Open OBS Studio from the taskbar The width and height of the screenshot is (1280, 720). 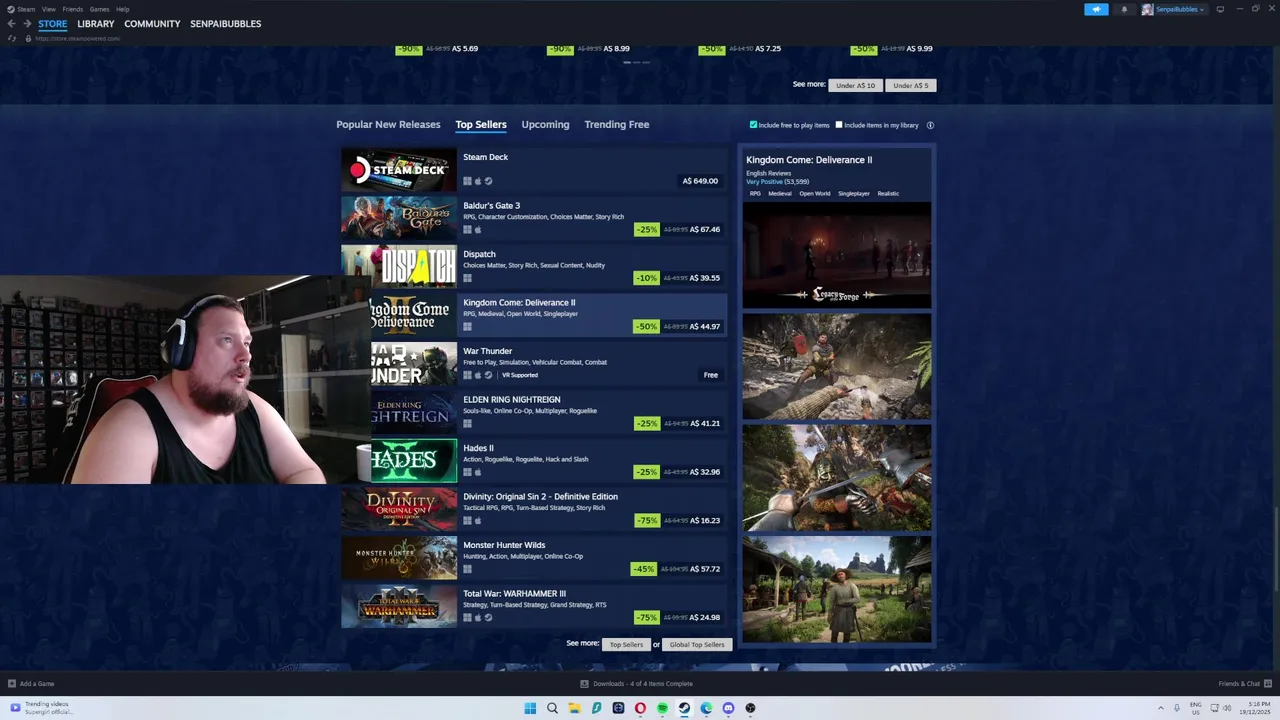pos(750,708)
